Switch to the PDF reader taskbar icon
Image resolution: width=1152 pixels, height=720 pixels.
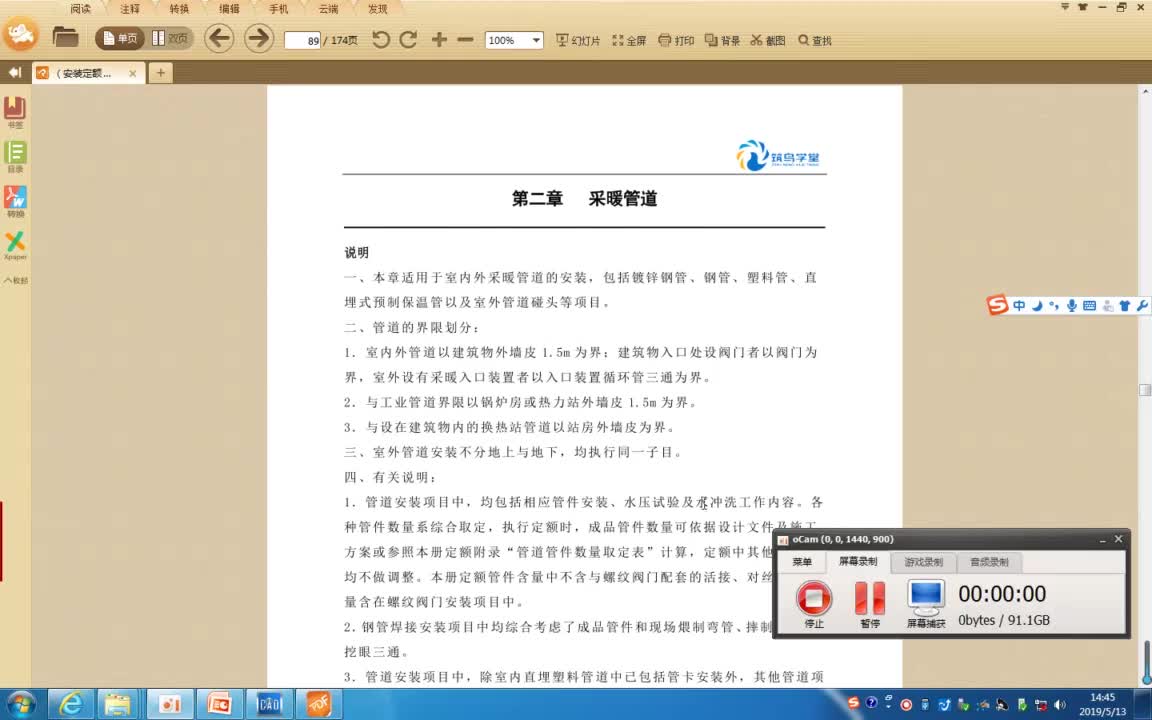(x=318, y=704)
